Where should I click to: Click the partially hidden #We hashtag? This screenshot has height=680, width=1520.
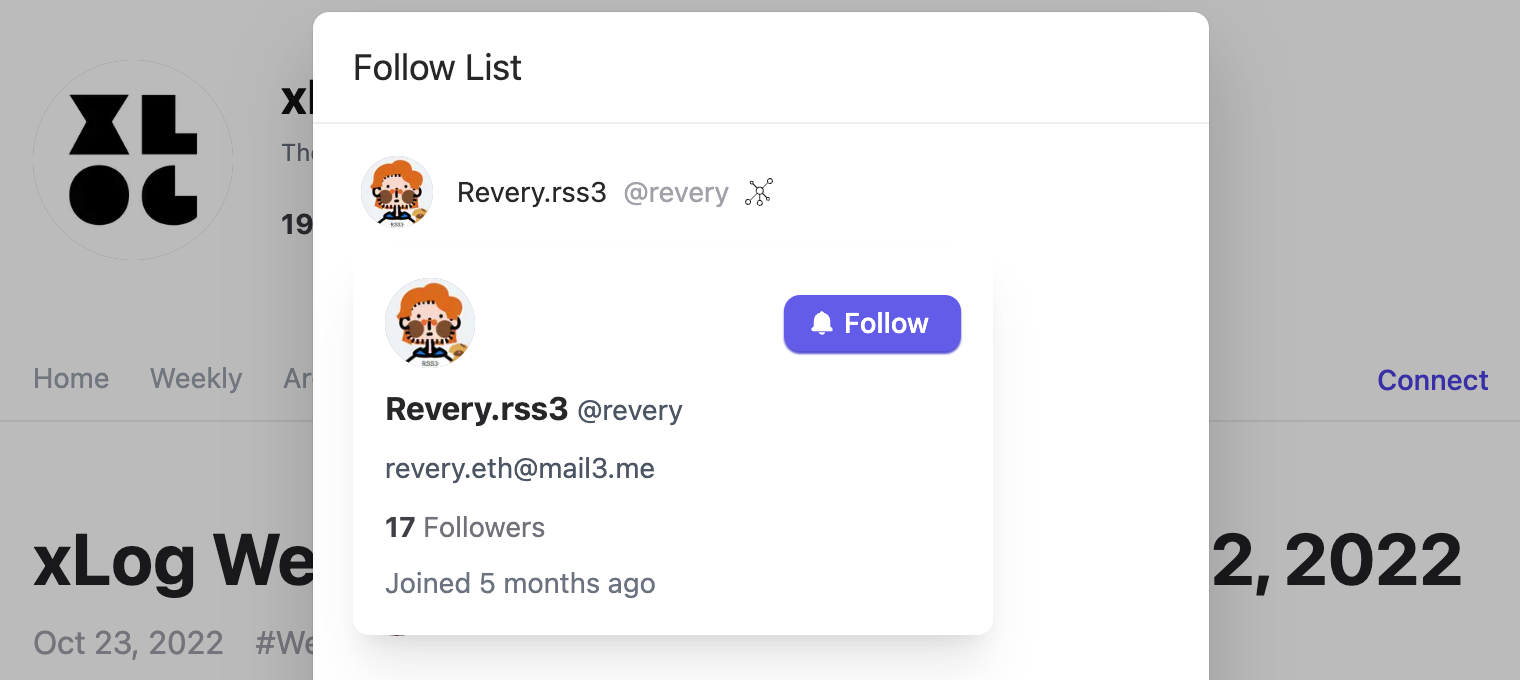coord(284,642)
